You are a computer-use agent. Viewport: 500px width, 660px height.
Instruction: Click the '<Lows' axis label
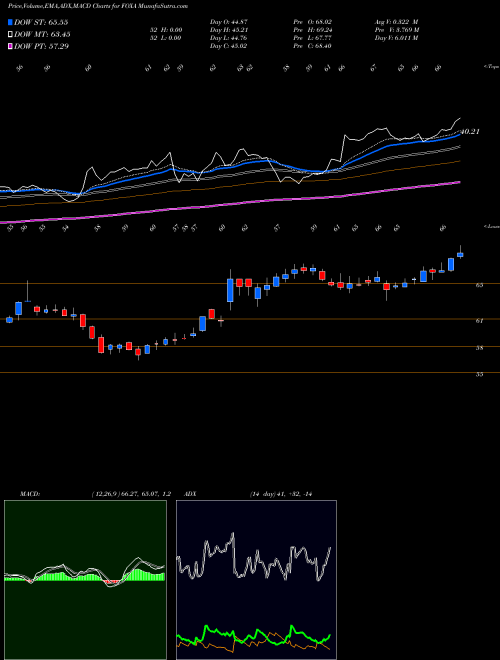tap(491, 226)
